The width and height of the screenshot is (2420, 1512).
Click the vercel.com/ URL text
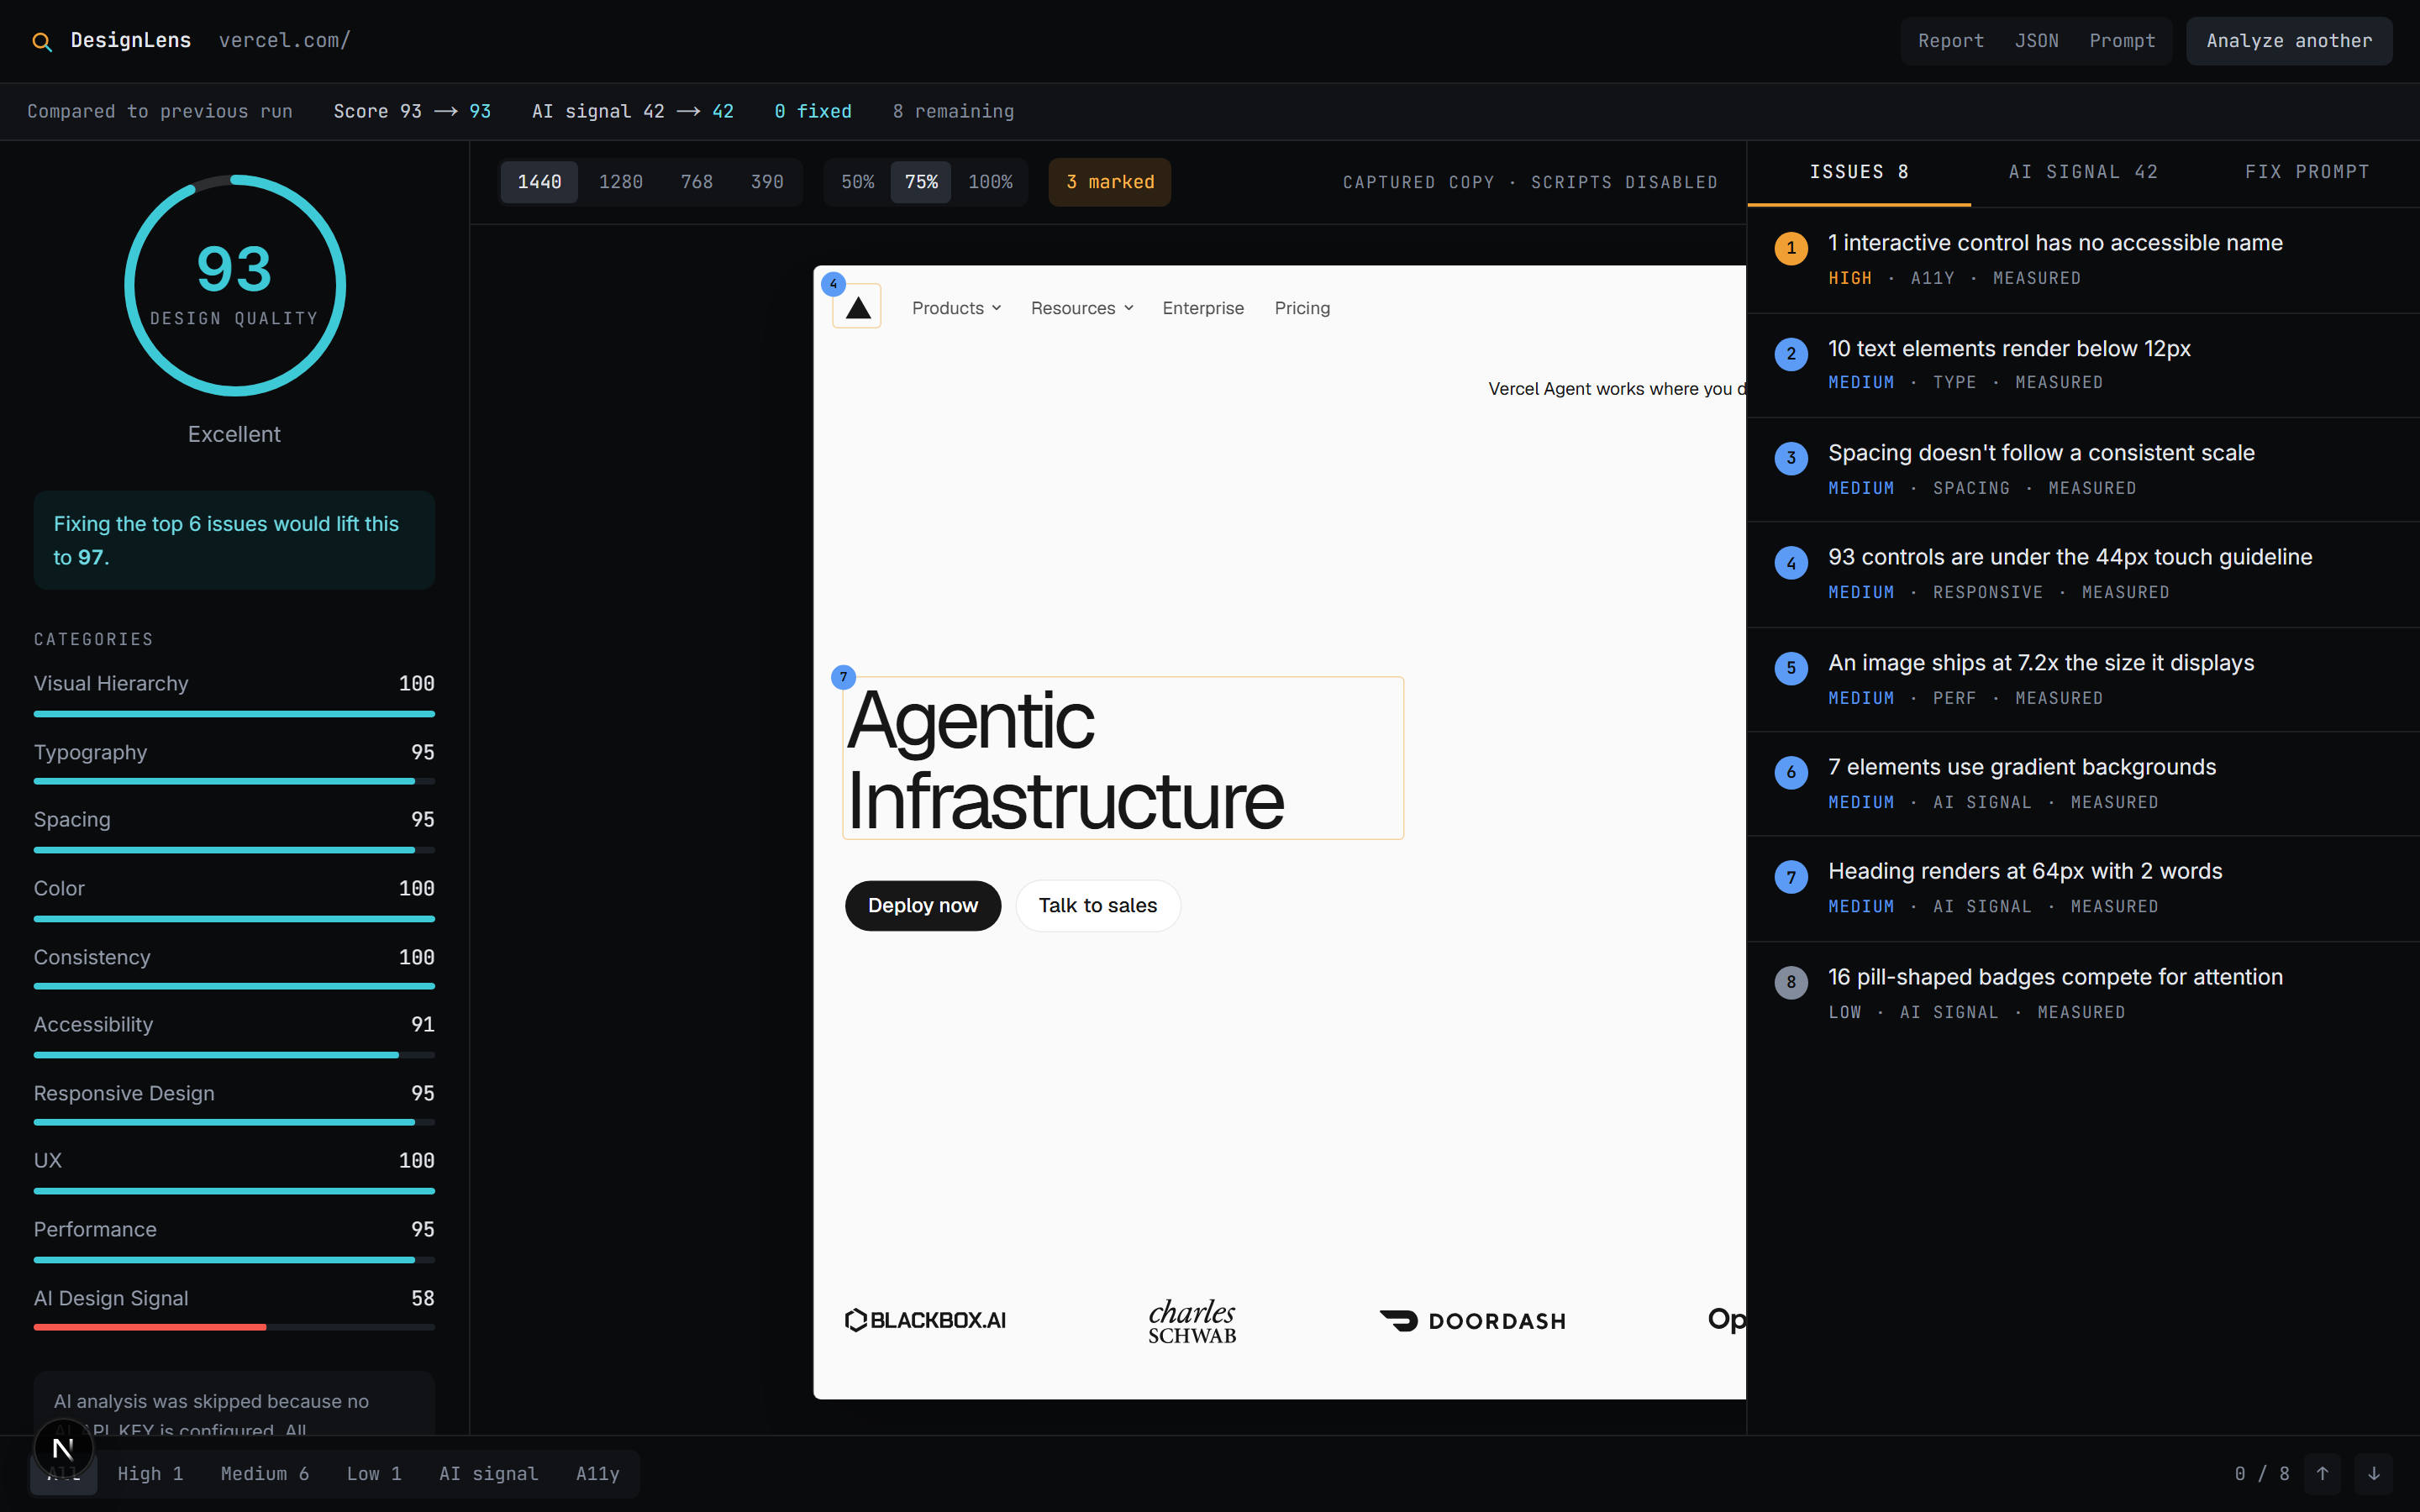[x=284, y=41]
